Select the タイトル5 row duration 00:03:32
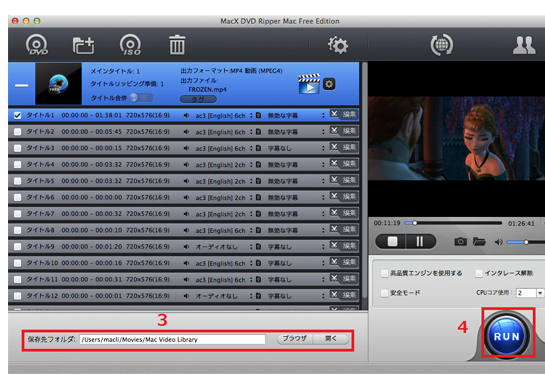Viewport: 545px width, 388px height. pos(109,181)
